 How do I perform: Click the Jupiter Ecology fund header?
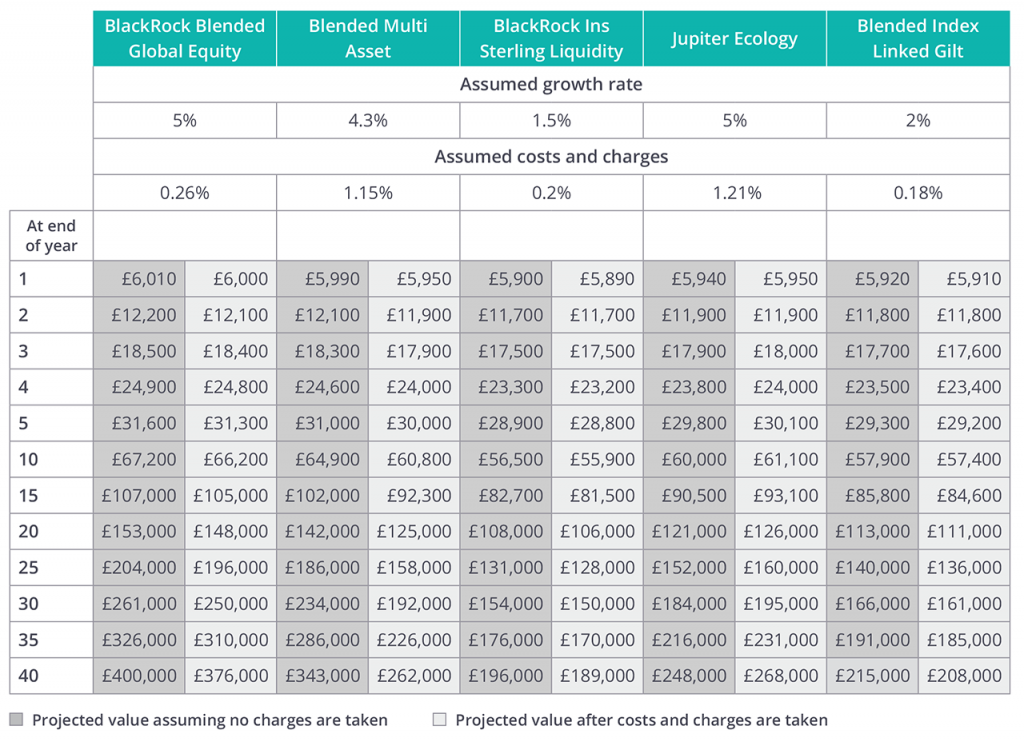point(734,39)
